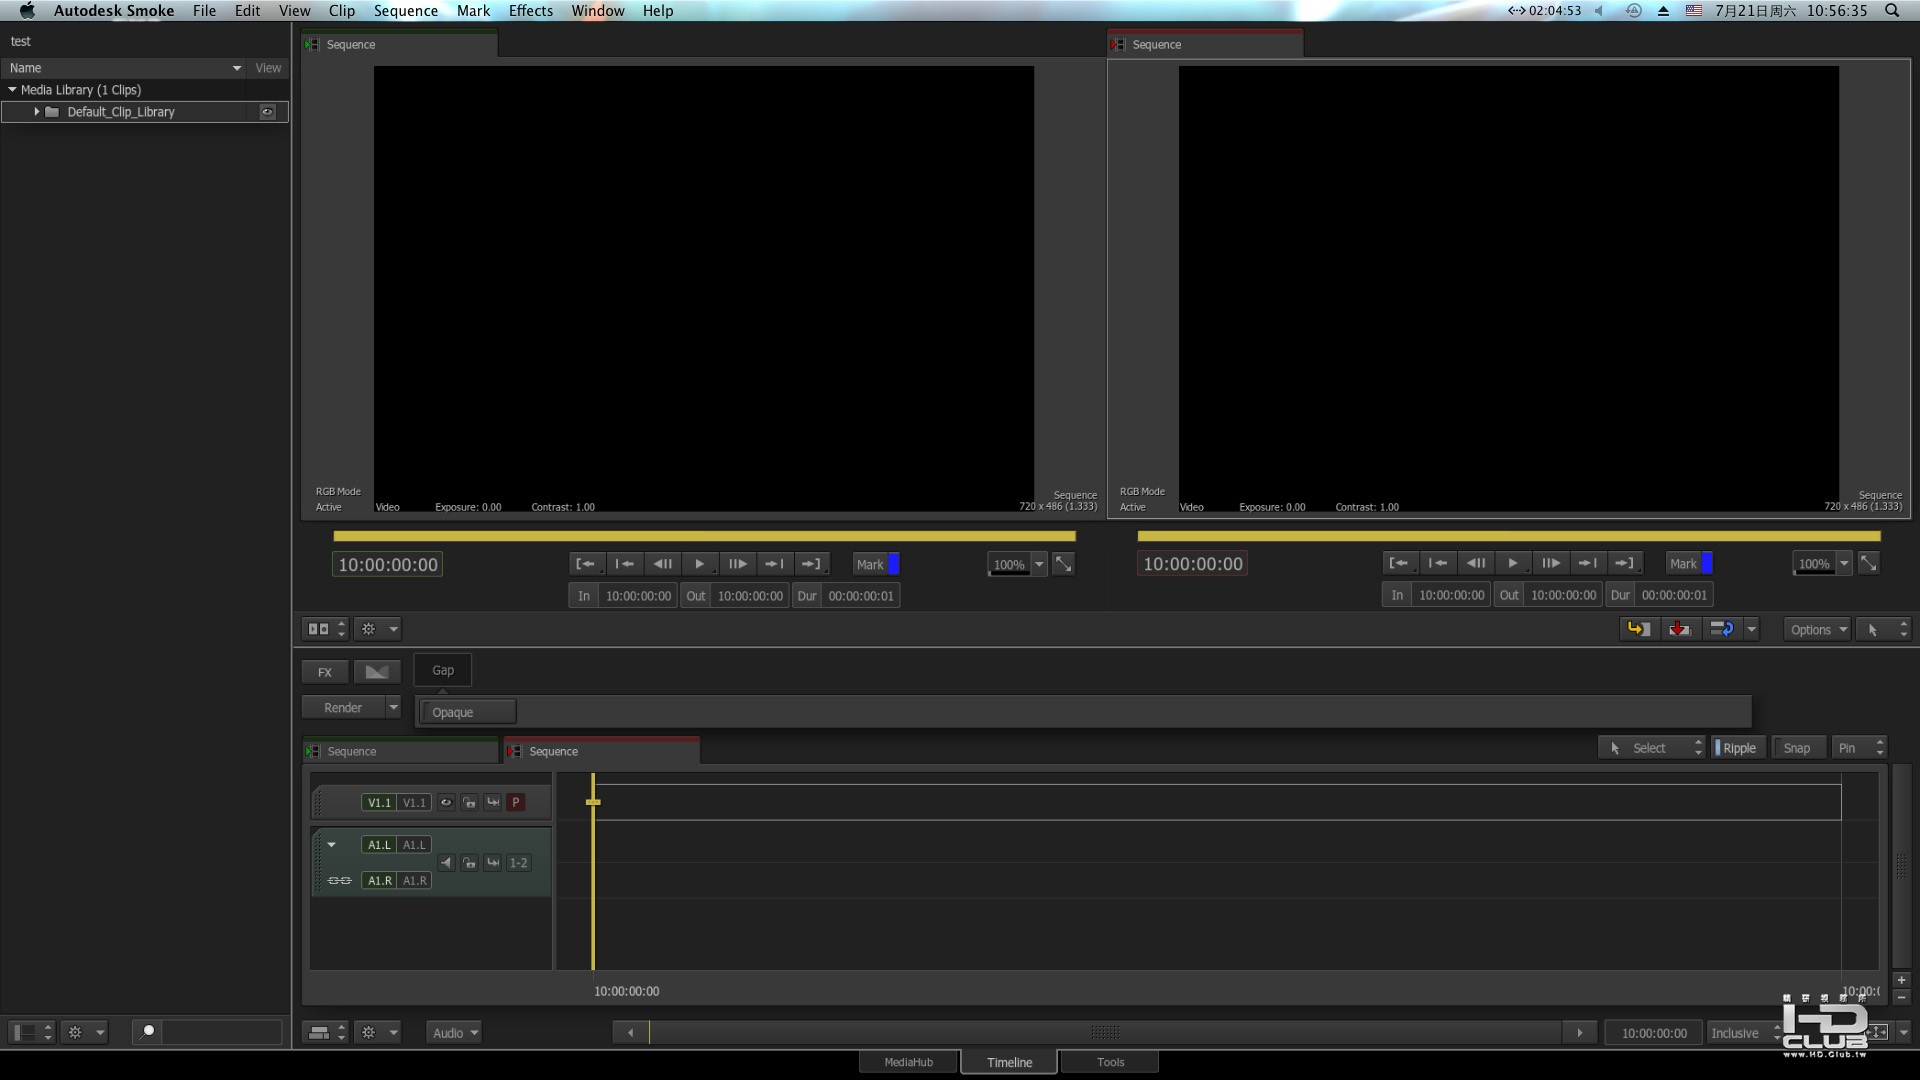Screen dimensions: 1920x1080
Task: Click the blue replace edit icon
Action: pyautogui.click(x=1721, y=629)
